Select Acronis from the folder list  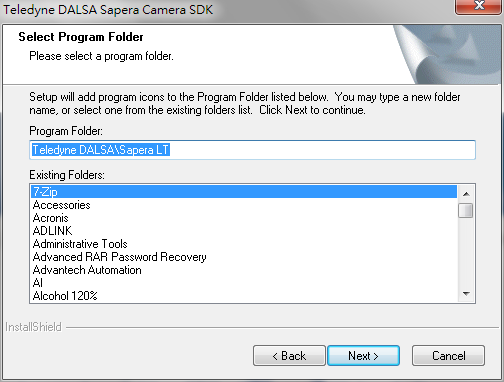244,218
